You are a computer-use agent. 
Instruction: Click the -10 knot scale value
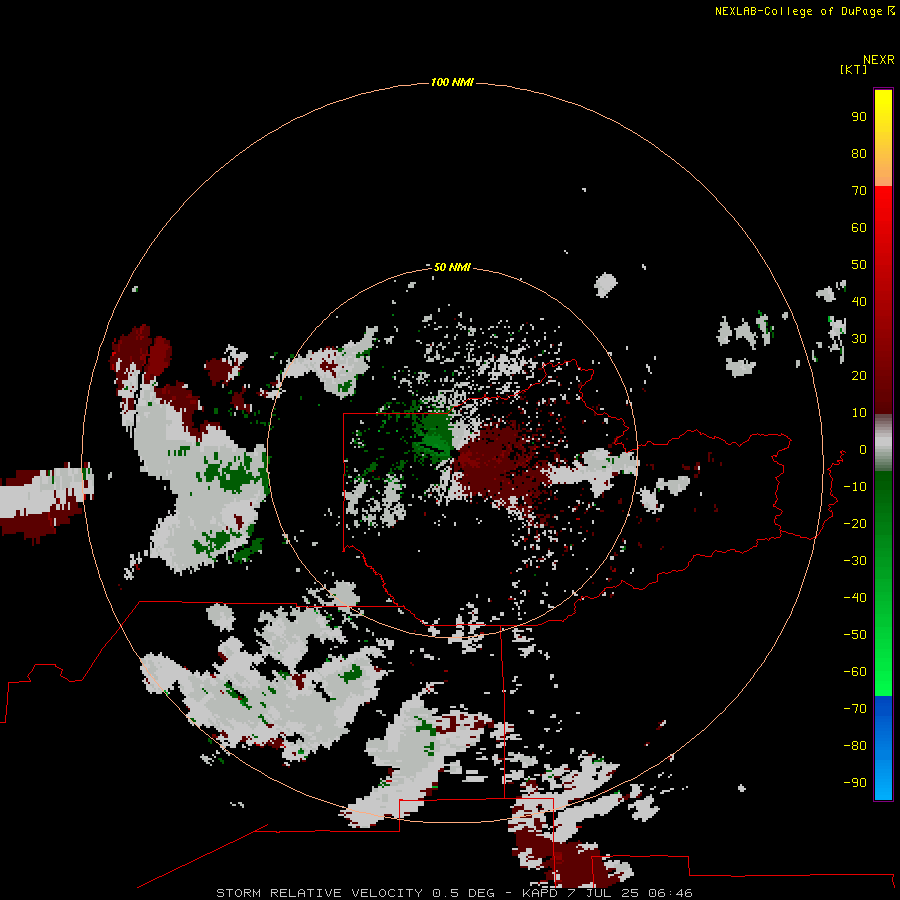[x=855, y=487]
